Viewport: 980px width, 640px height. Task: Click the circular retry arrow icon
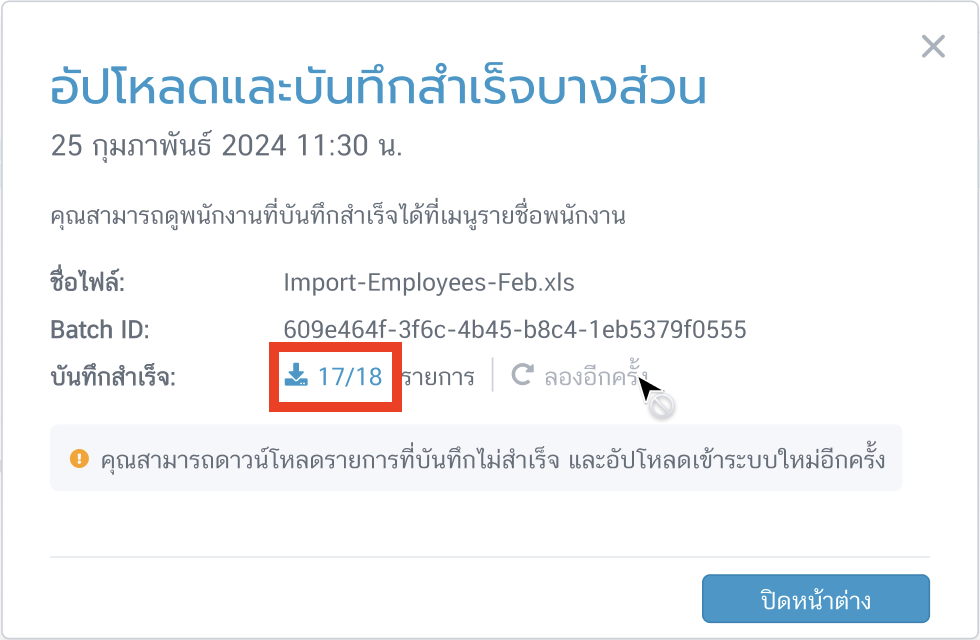(x=521, y=376)
